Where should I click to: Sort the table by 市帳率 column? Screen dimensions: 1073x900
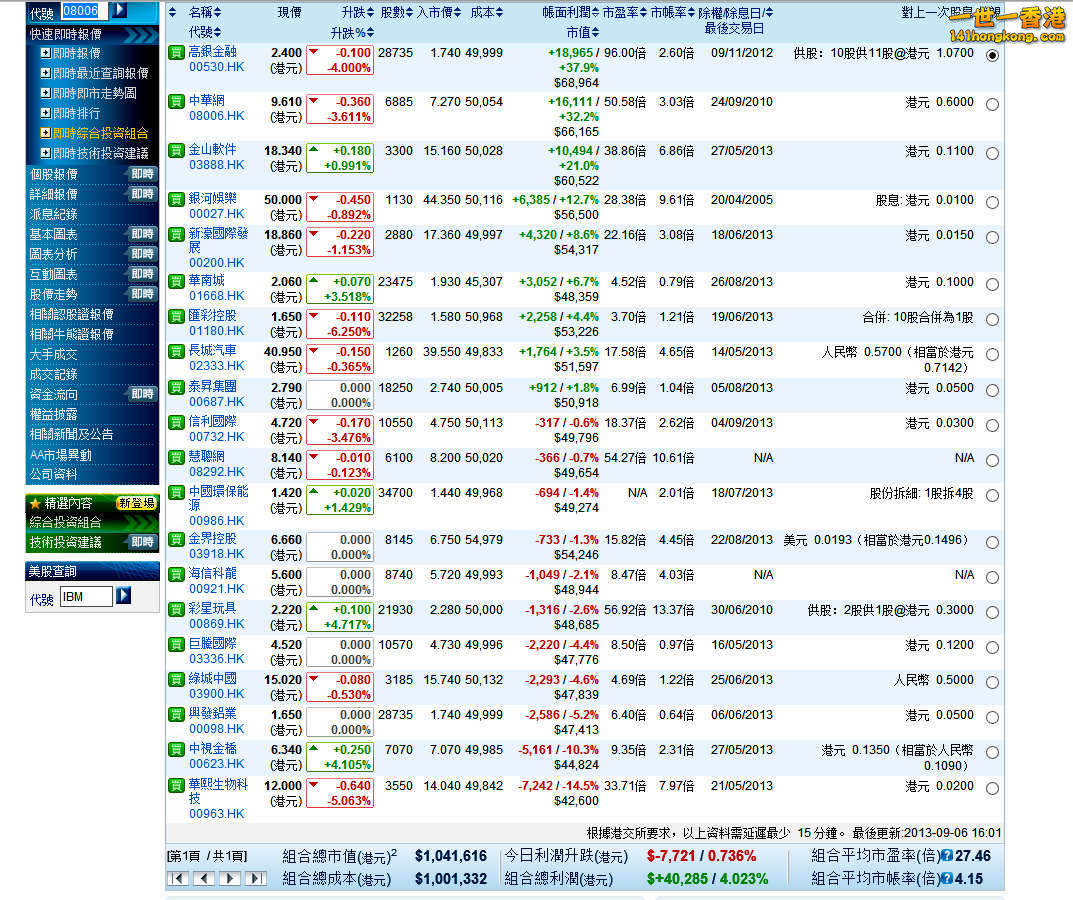pyautogui.click(x=673, y=12)
